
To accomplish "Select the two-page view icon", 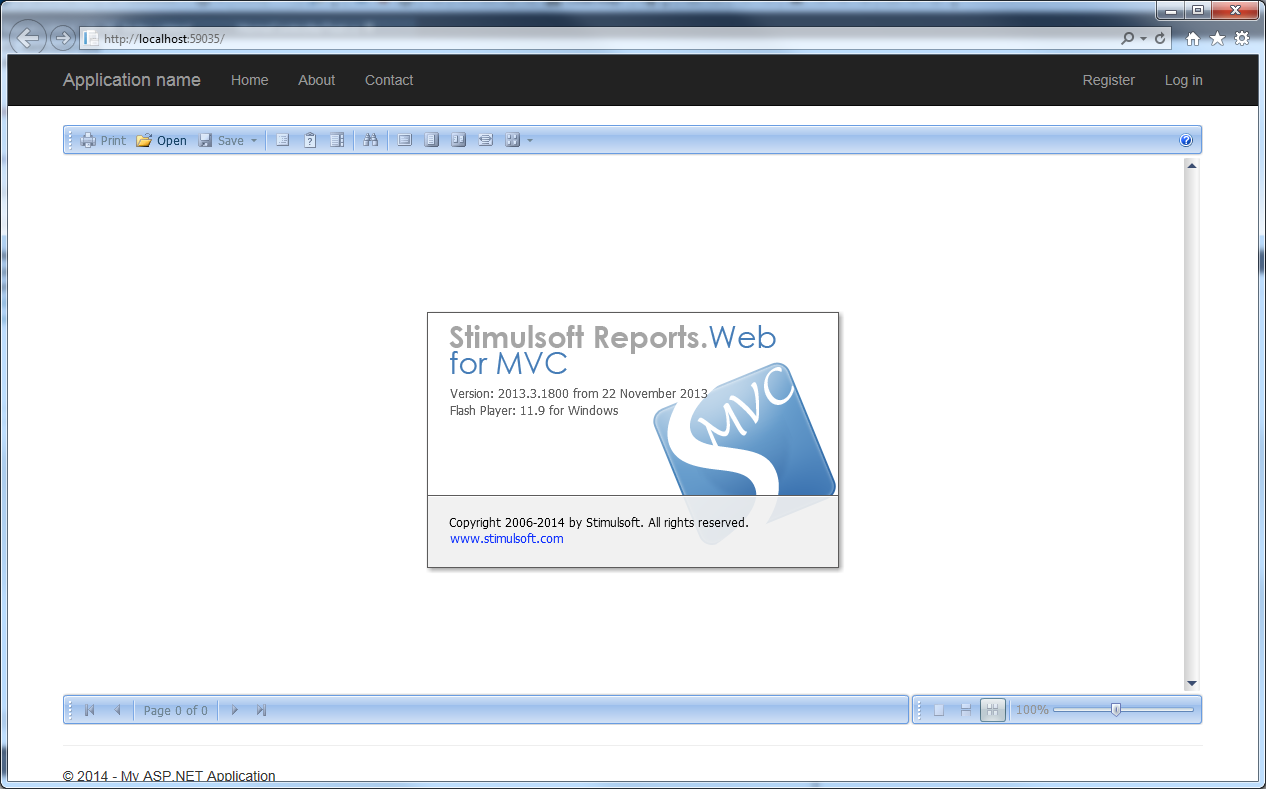I will pos(458,140).
